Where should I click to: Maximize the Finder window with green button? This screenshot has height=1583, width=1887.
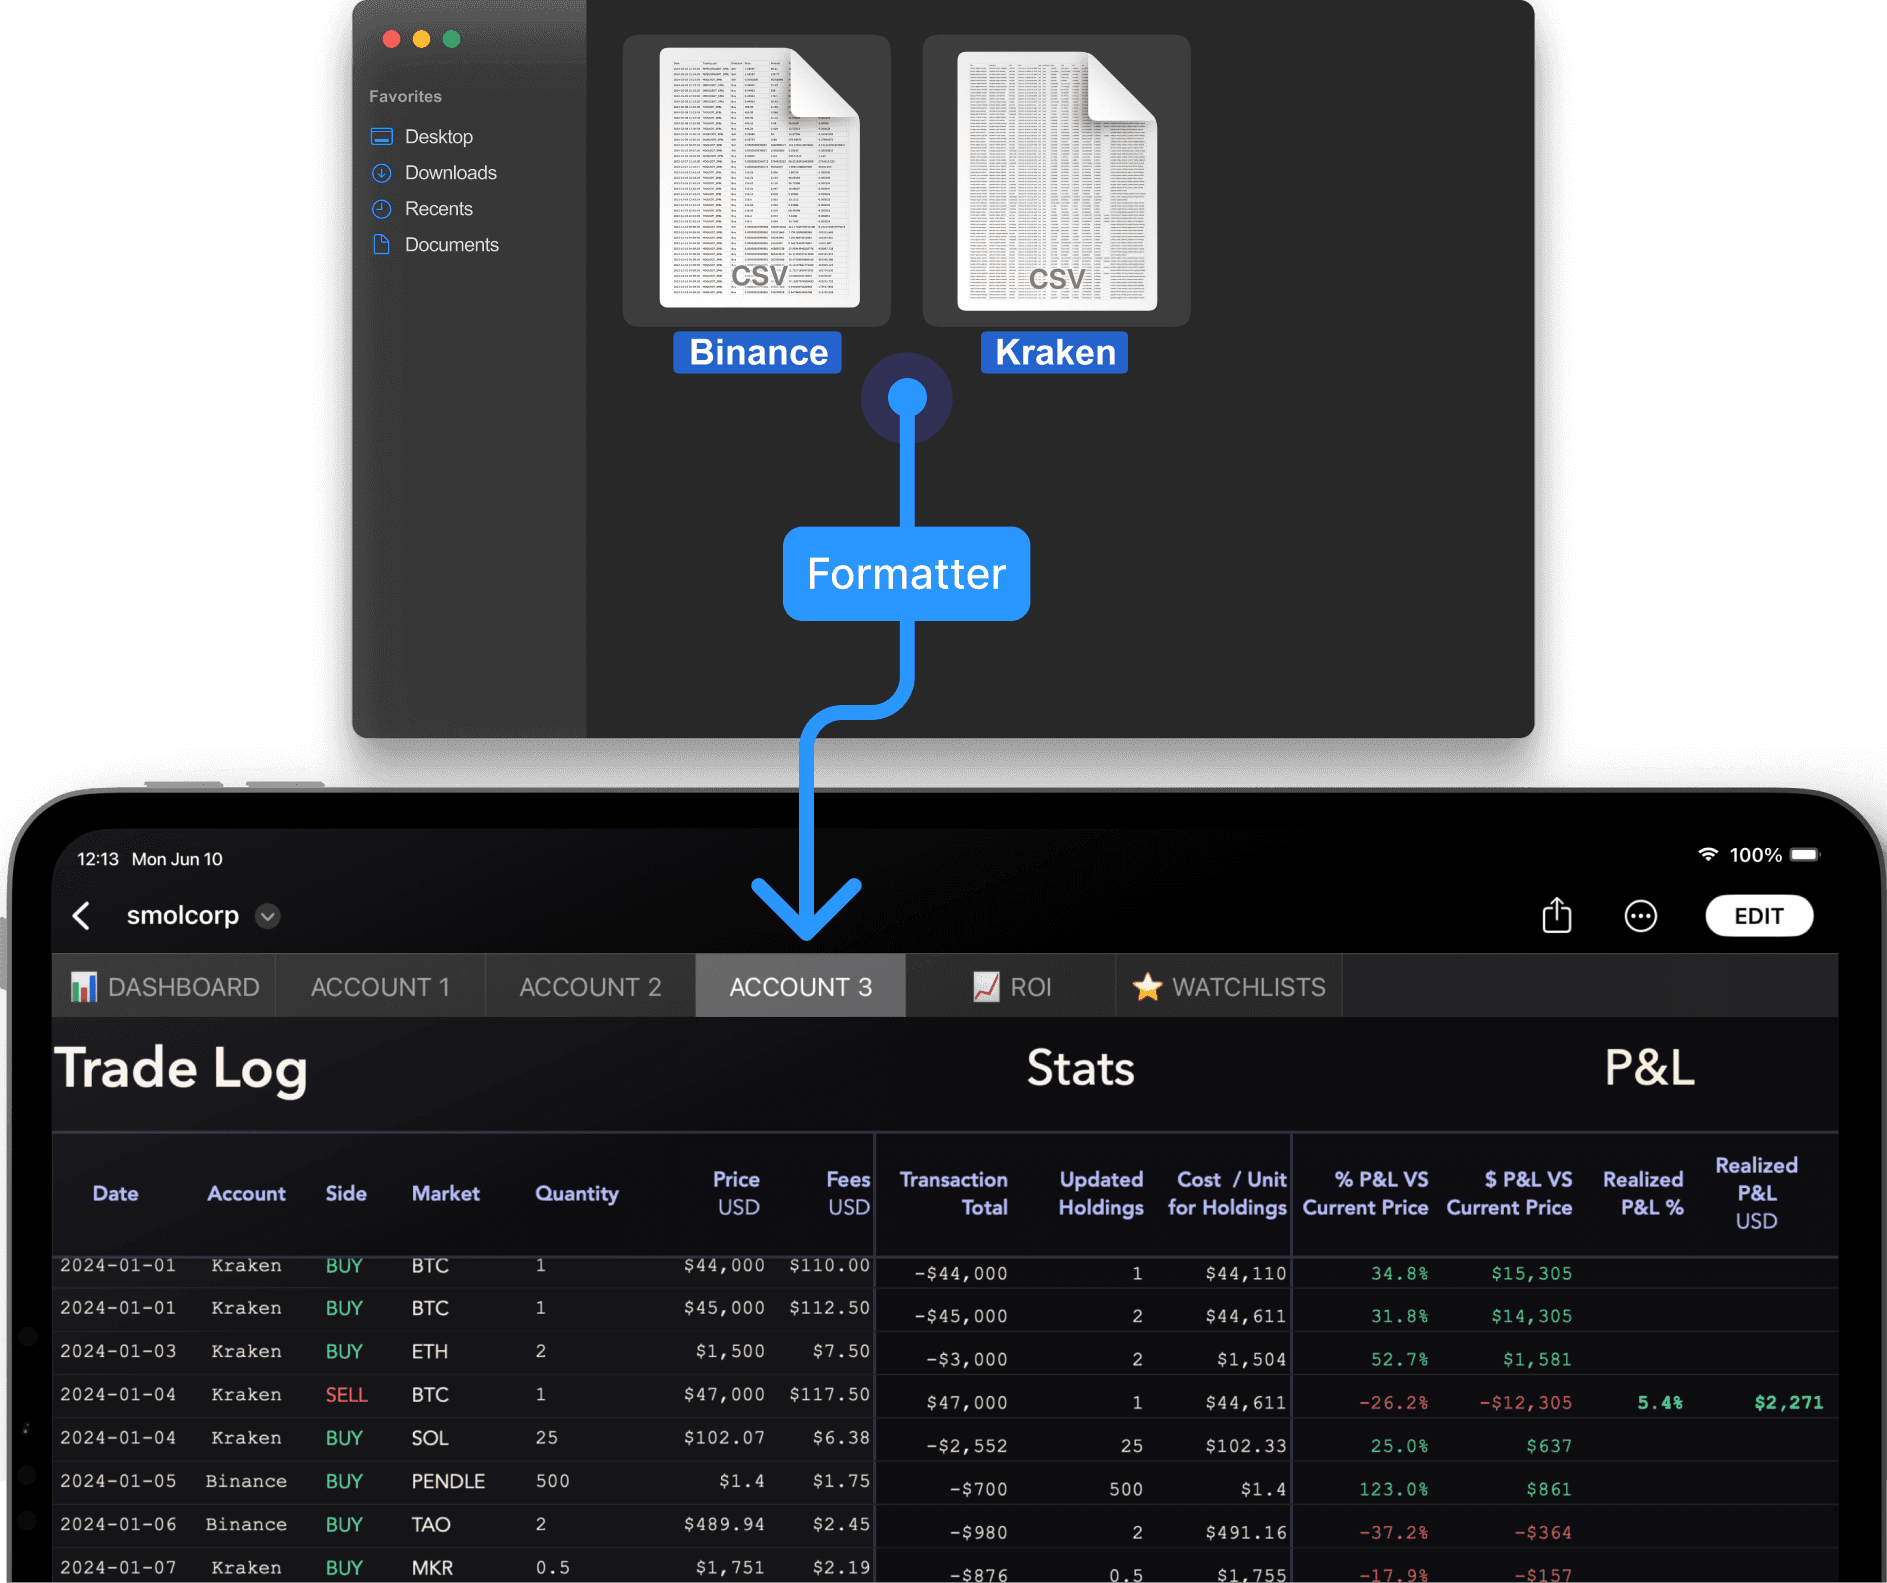pos(452,39)
